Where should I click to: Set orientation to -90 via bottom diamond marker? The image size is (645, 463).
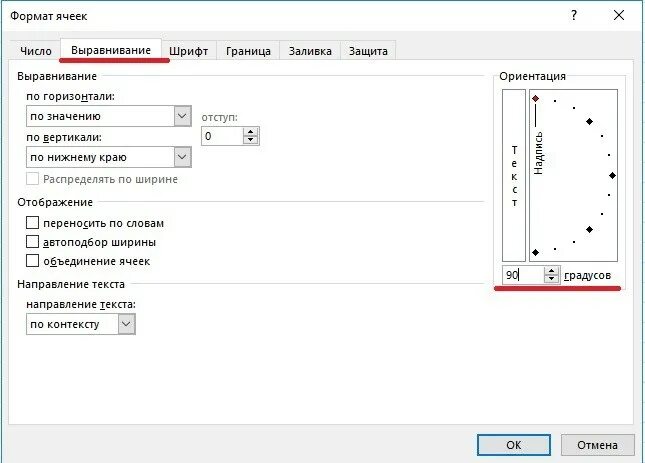click(x=536, y=252)
